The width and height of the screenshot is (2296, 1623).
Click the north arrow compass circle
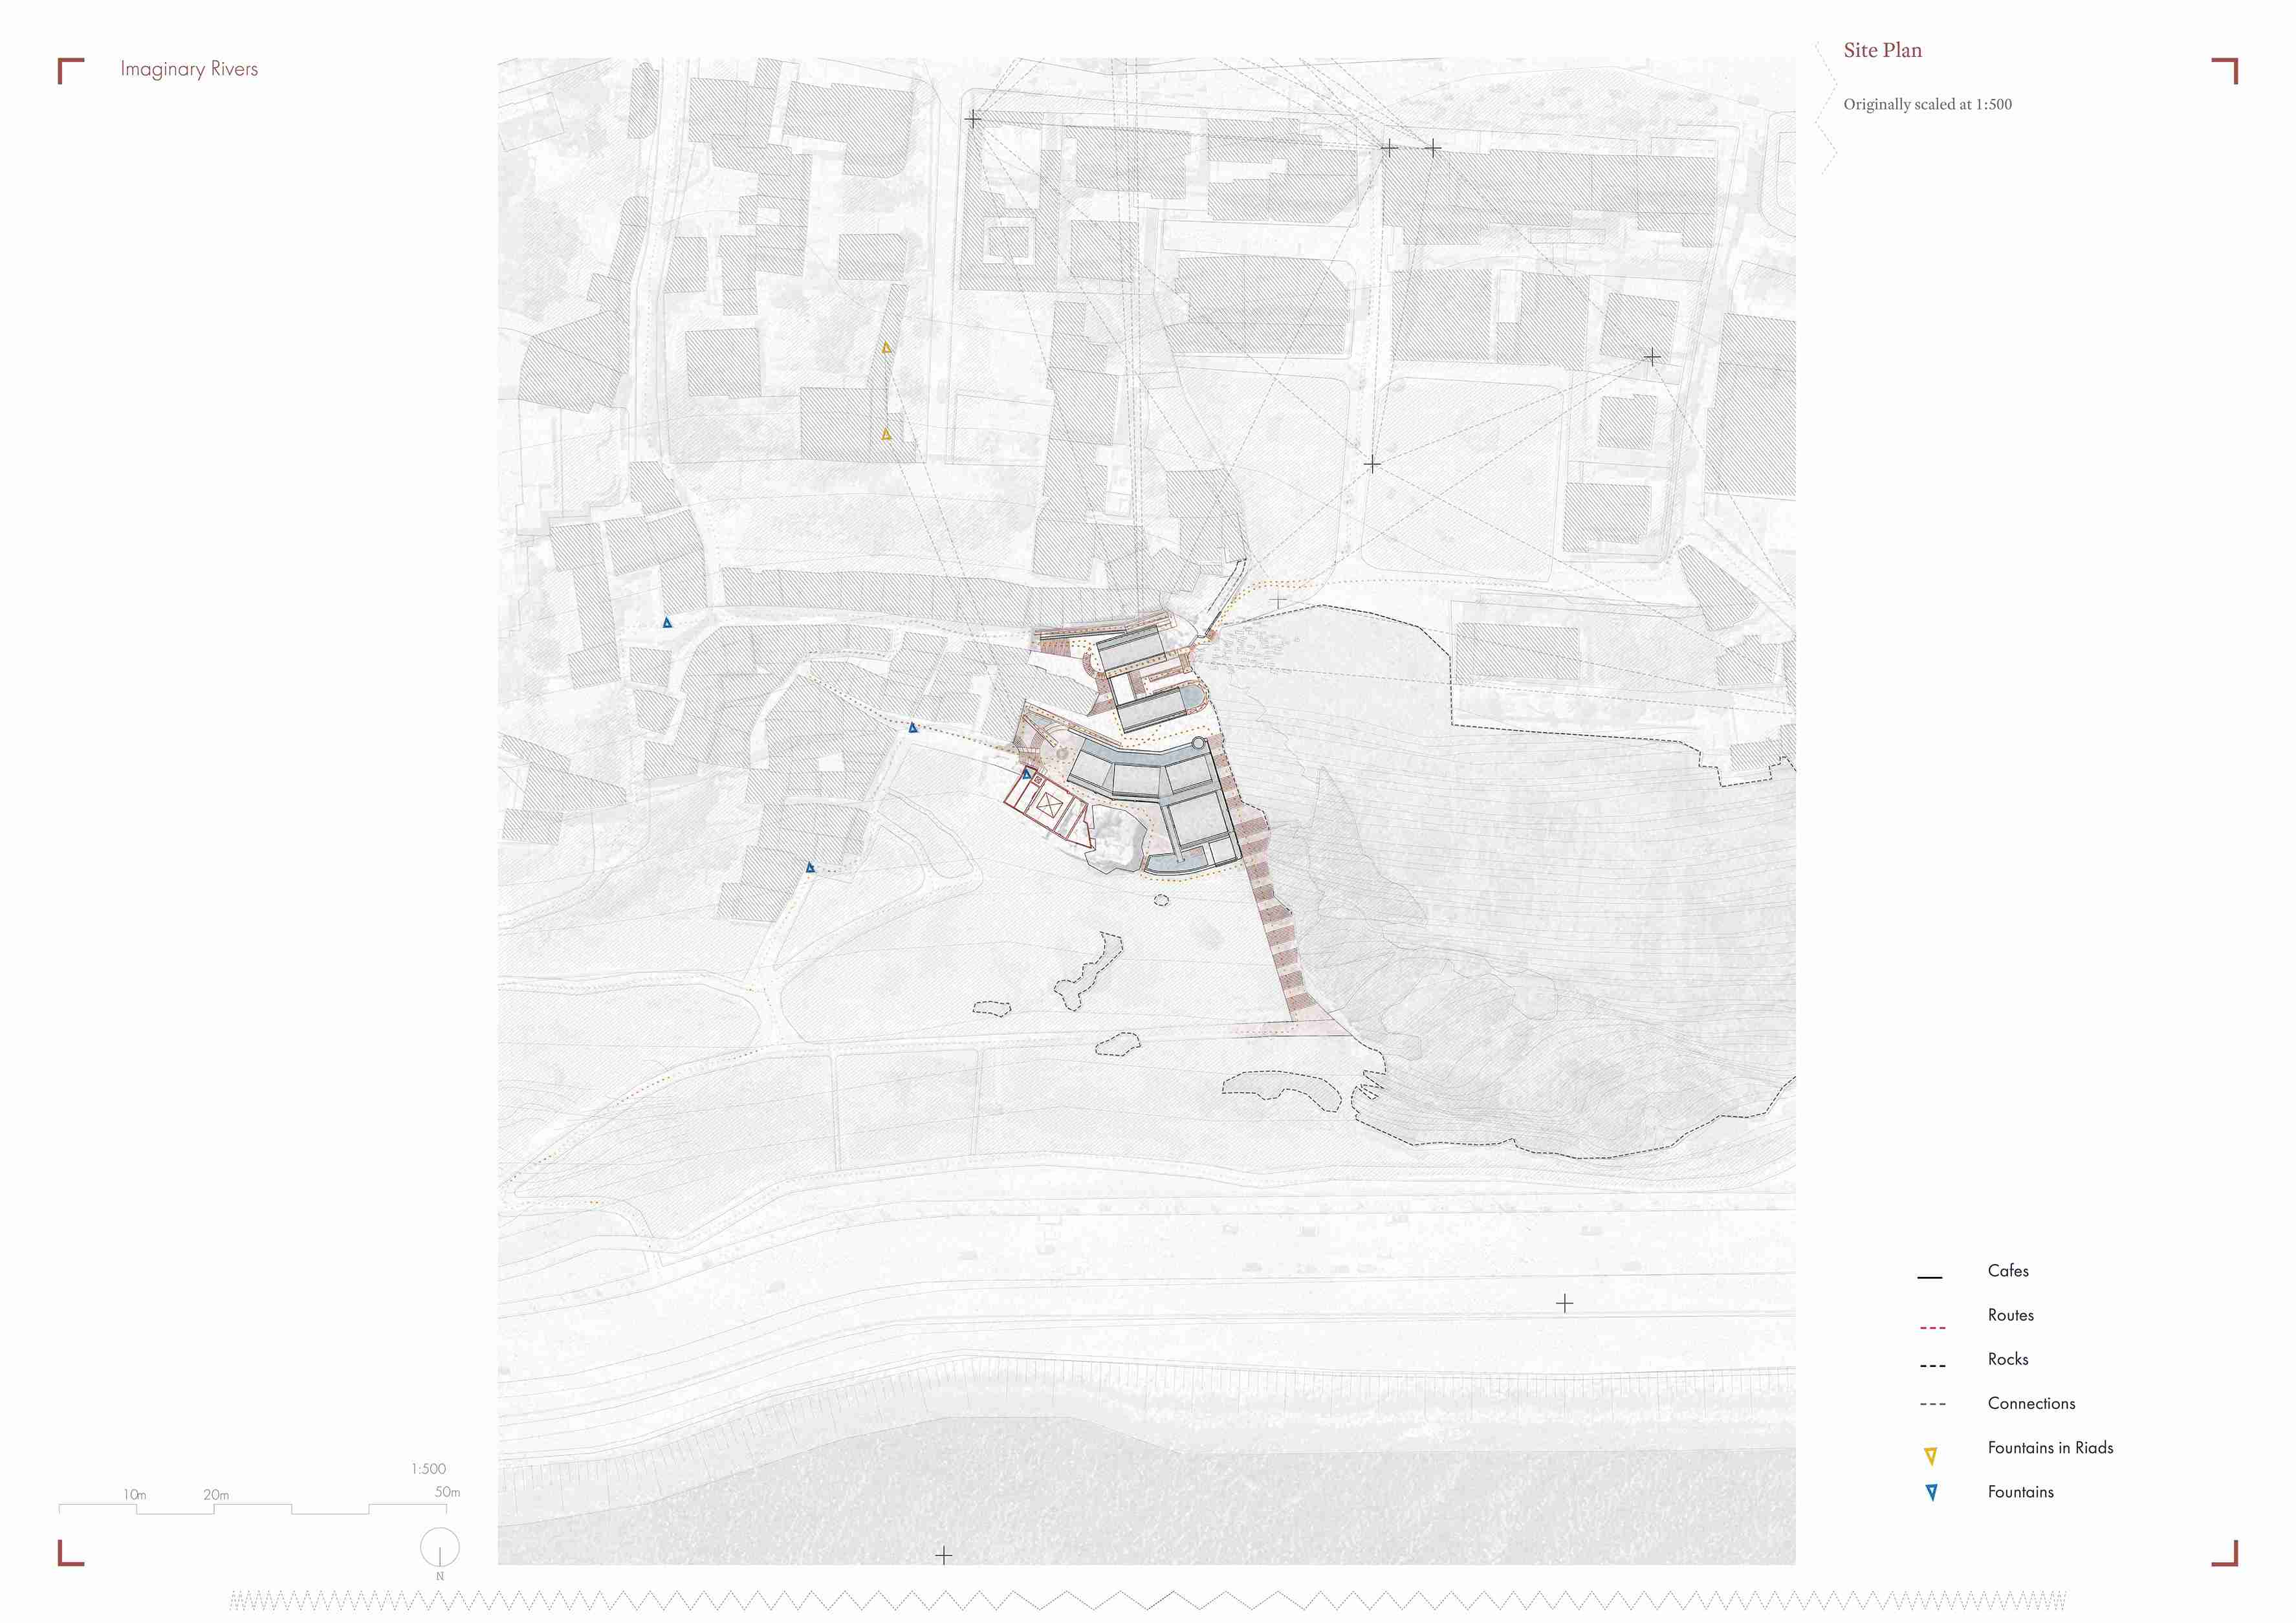440,1547
